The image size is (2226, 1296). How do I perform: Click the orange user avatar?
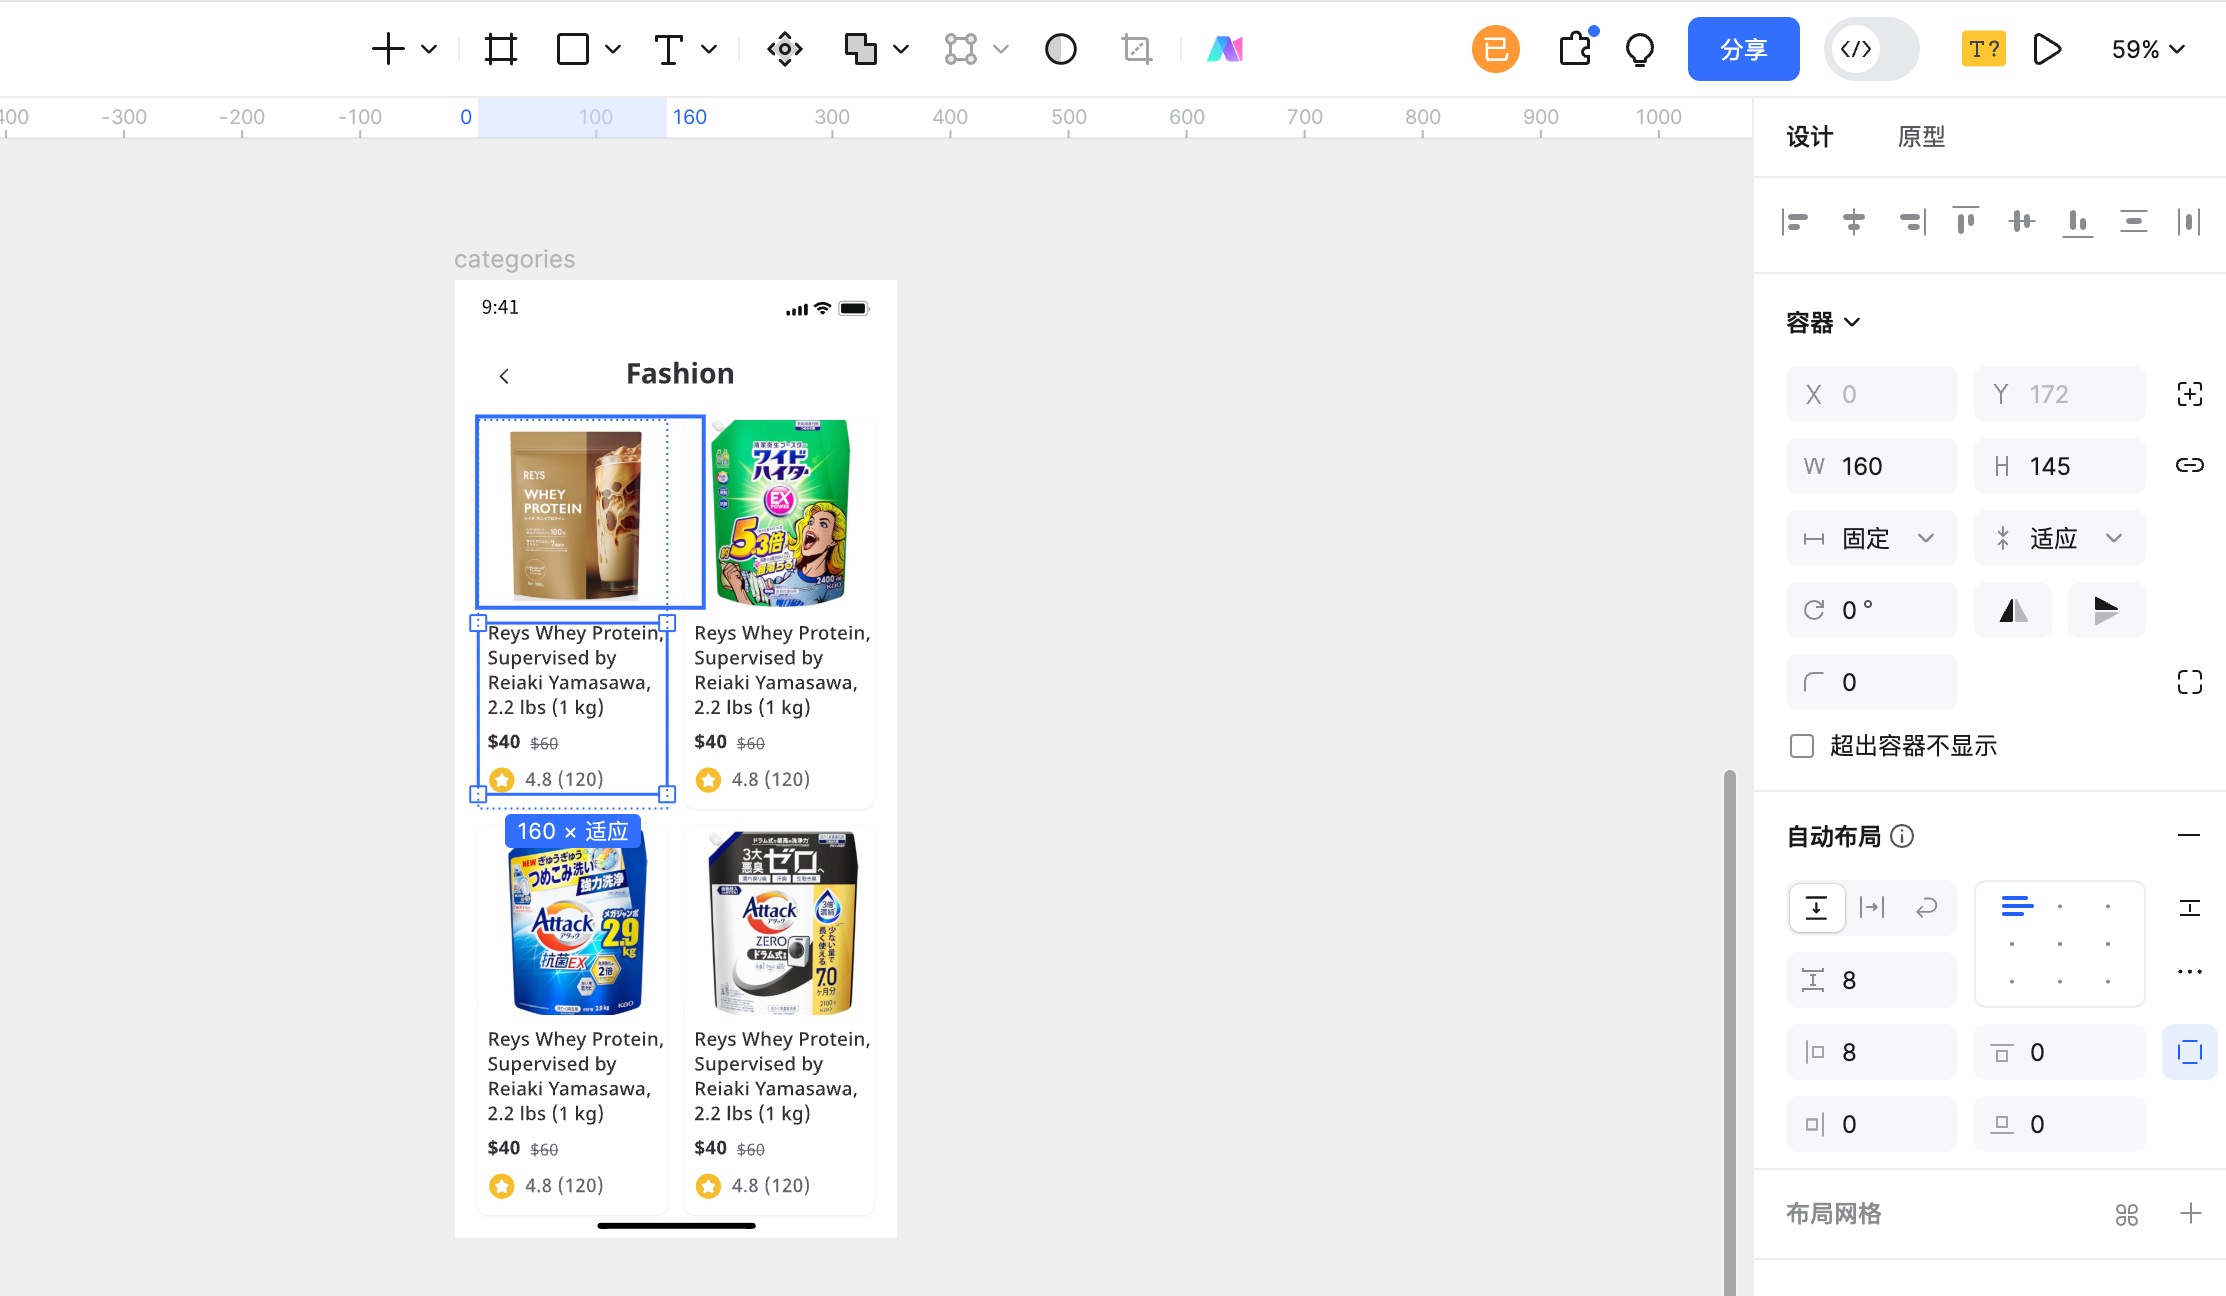coord(1496,49)
